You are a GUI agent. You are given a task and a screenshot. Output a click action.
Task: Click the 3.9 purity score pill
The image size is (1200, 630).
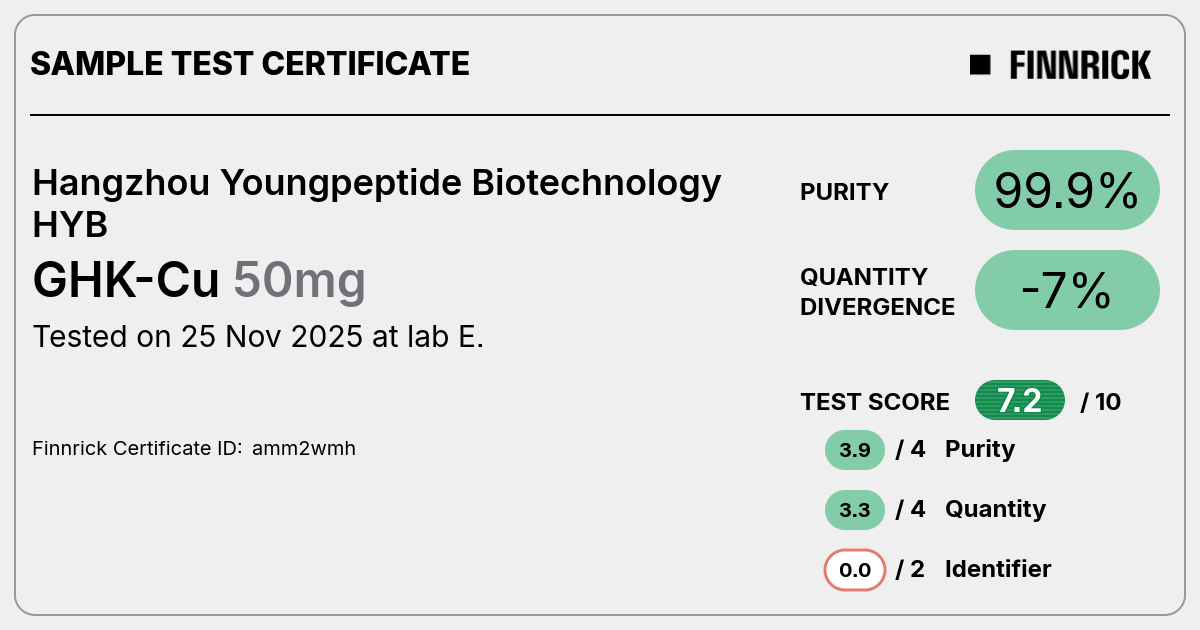pos(855,450)
